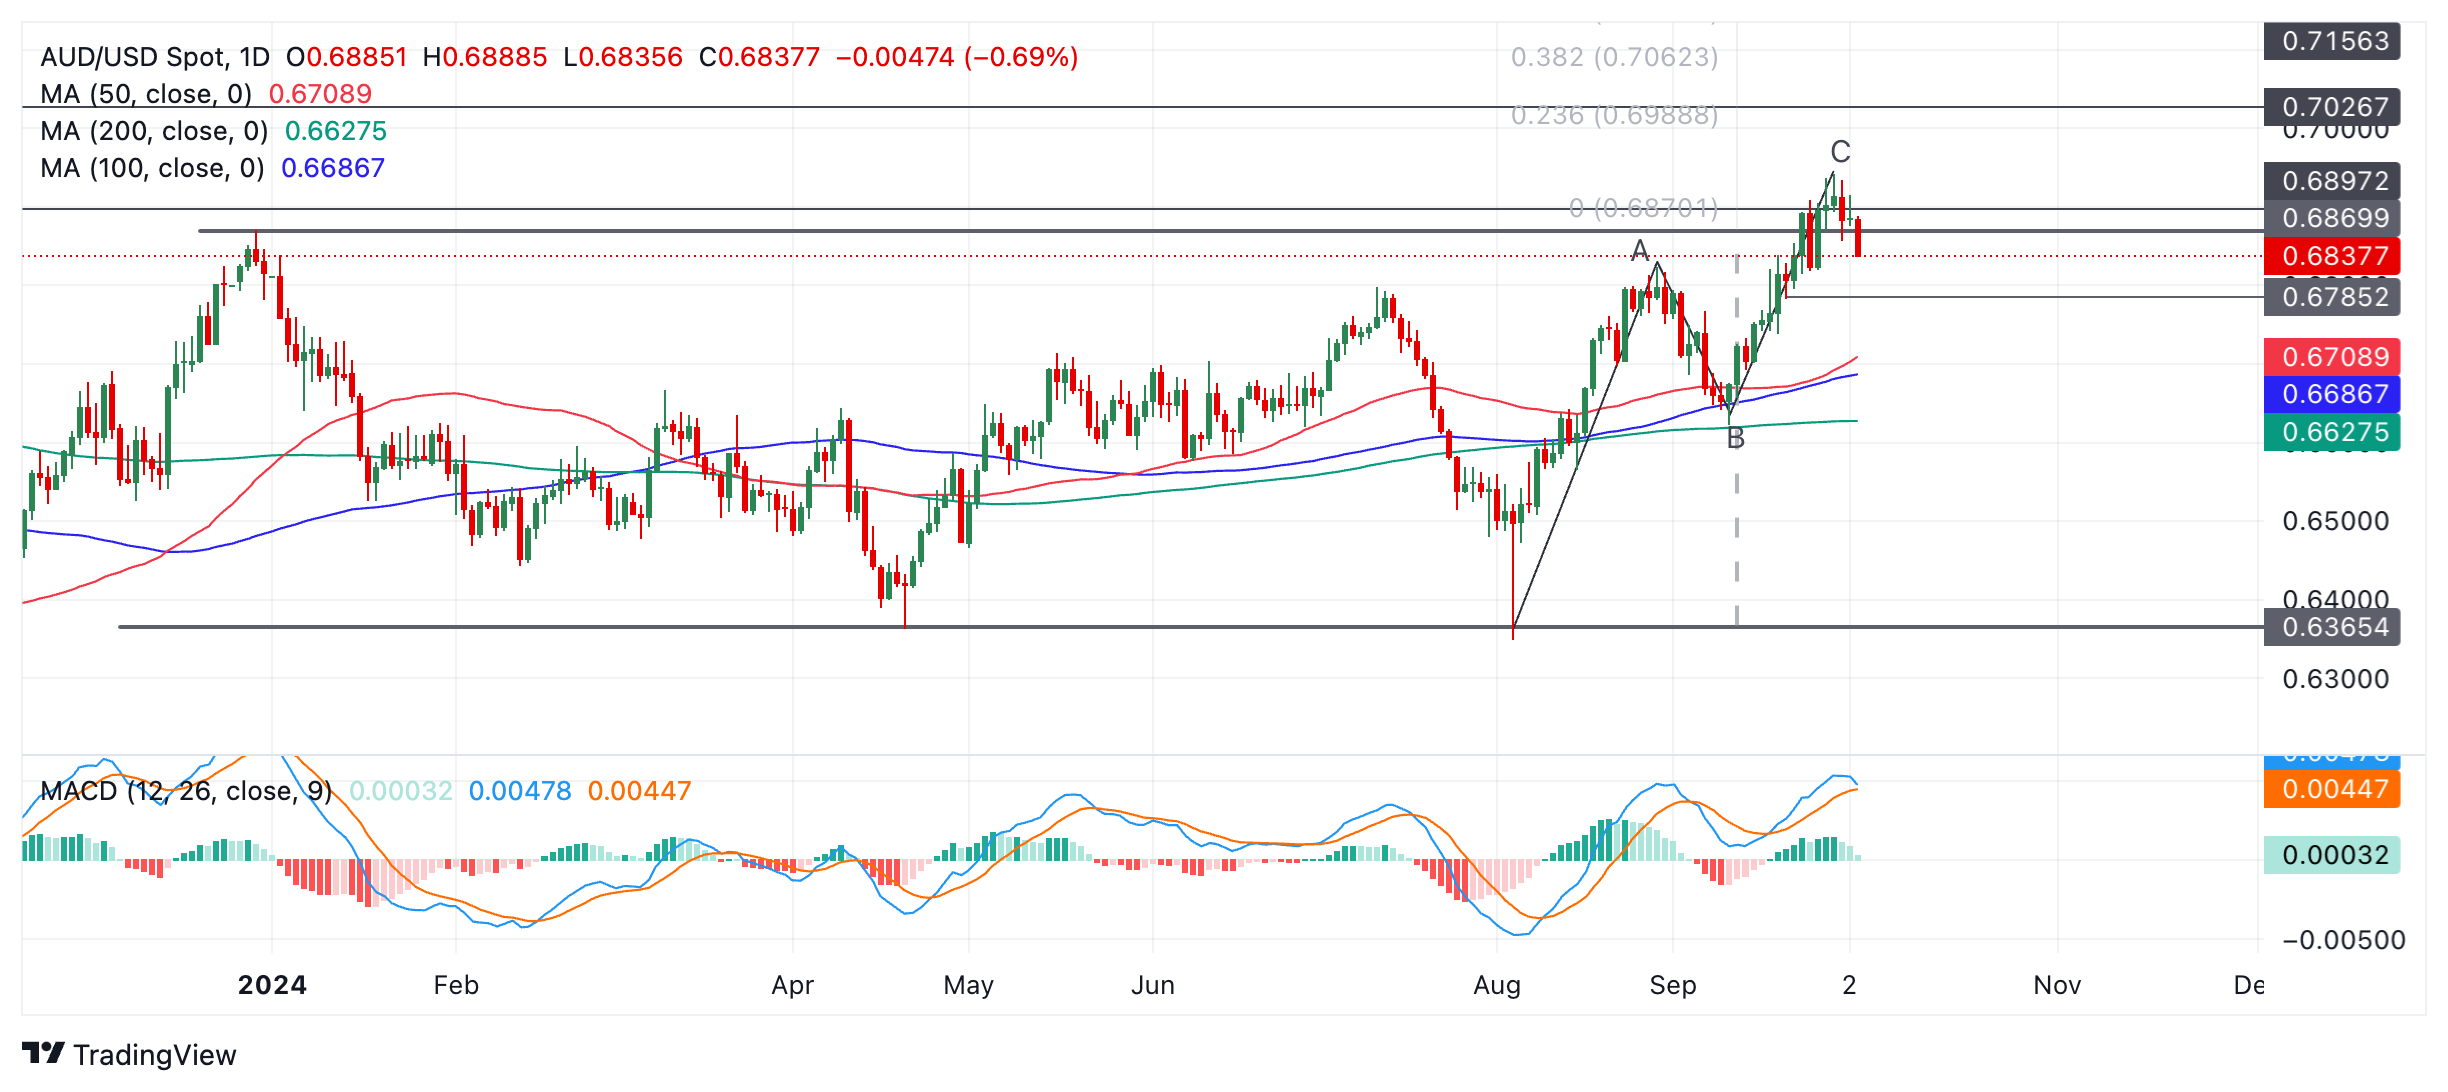The width and height of the screenshot is (2448, 1092).
Task: Click the red 0.68377 current price tag
Action: (2332, 256)
